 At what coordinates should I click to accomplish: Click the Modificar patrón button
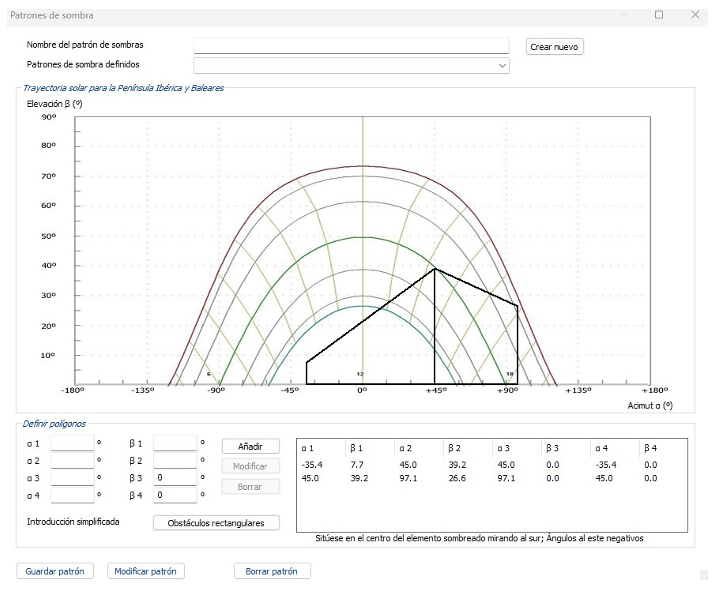tap(146, 571)
